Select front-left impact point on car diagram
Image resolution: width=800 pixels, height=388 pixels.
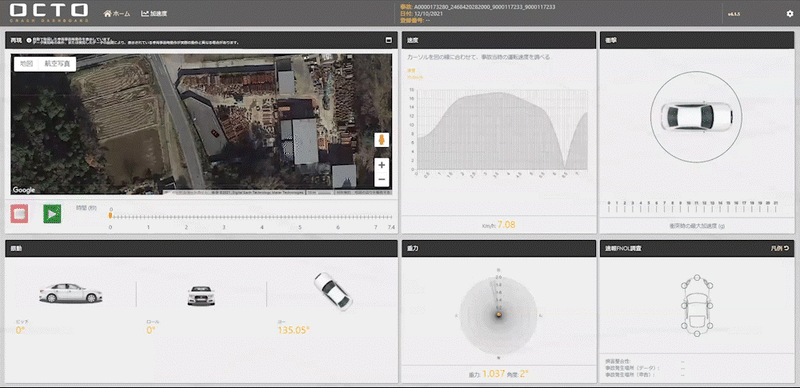(684, 284)
